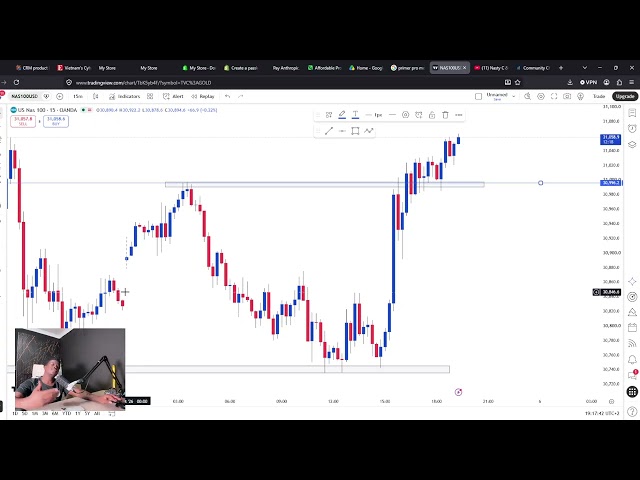This screenshot has width=640, height=480.
Task: Enter fullscreen mode
Action: 554,96
